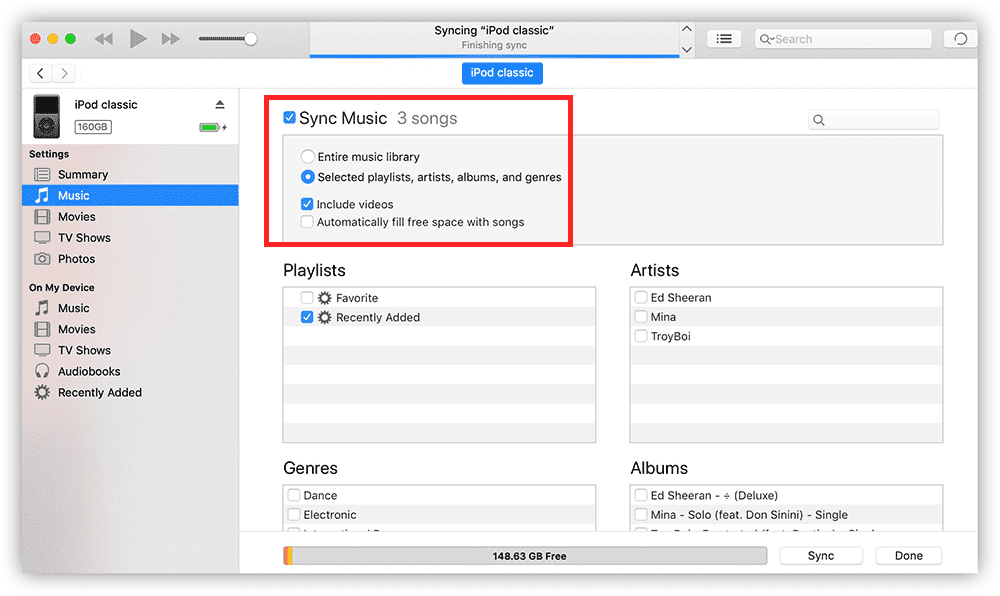Viewport: 1000px width, 596px height.
Task: Click the down arrow in status display
Action: 687,49
